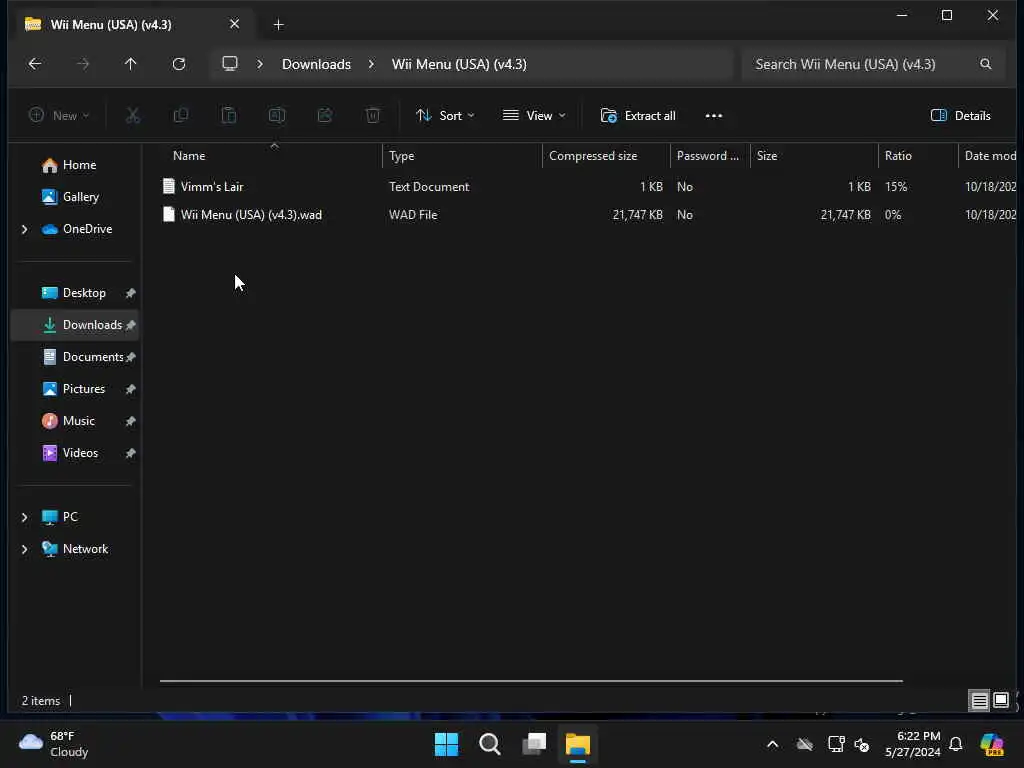1024x768 pixels.
Task: Click chevron after Downloads in address bar
Action: pyautogui.click(x=371, y=64)
